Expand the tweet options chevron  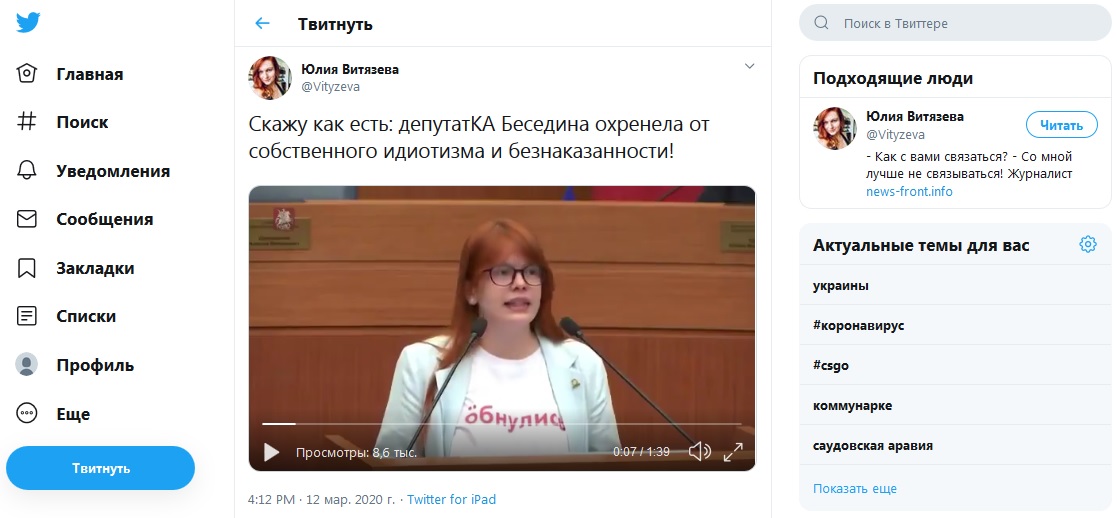(x=749, y=66)
